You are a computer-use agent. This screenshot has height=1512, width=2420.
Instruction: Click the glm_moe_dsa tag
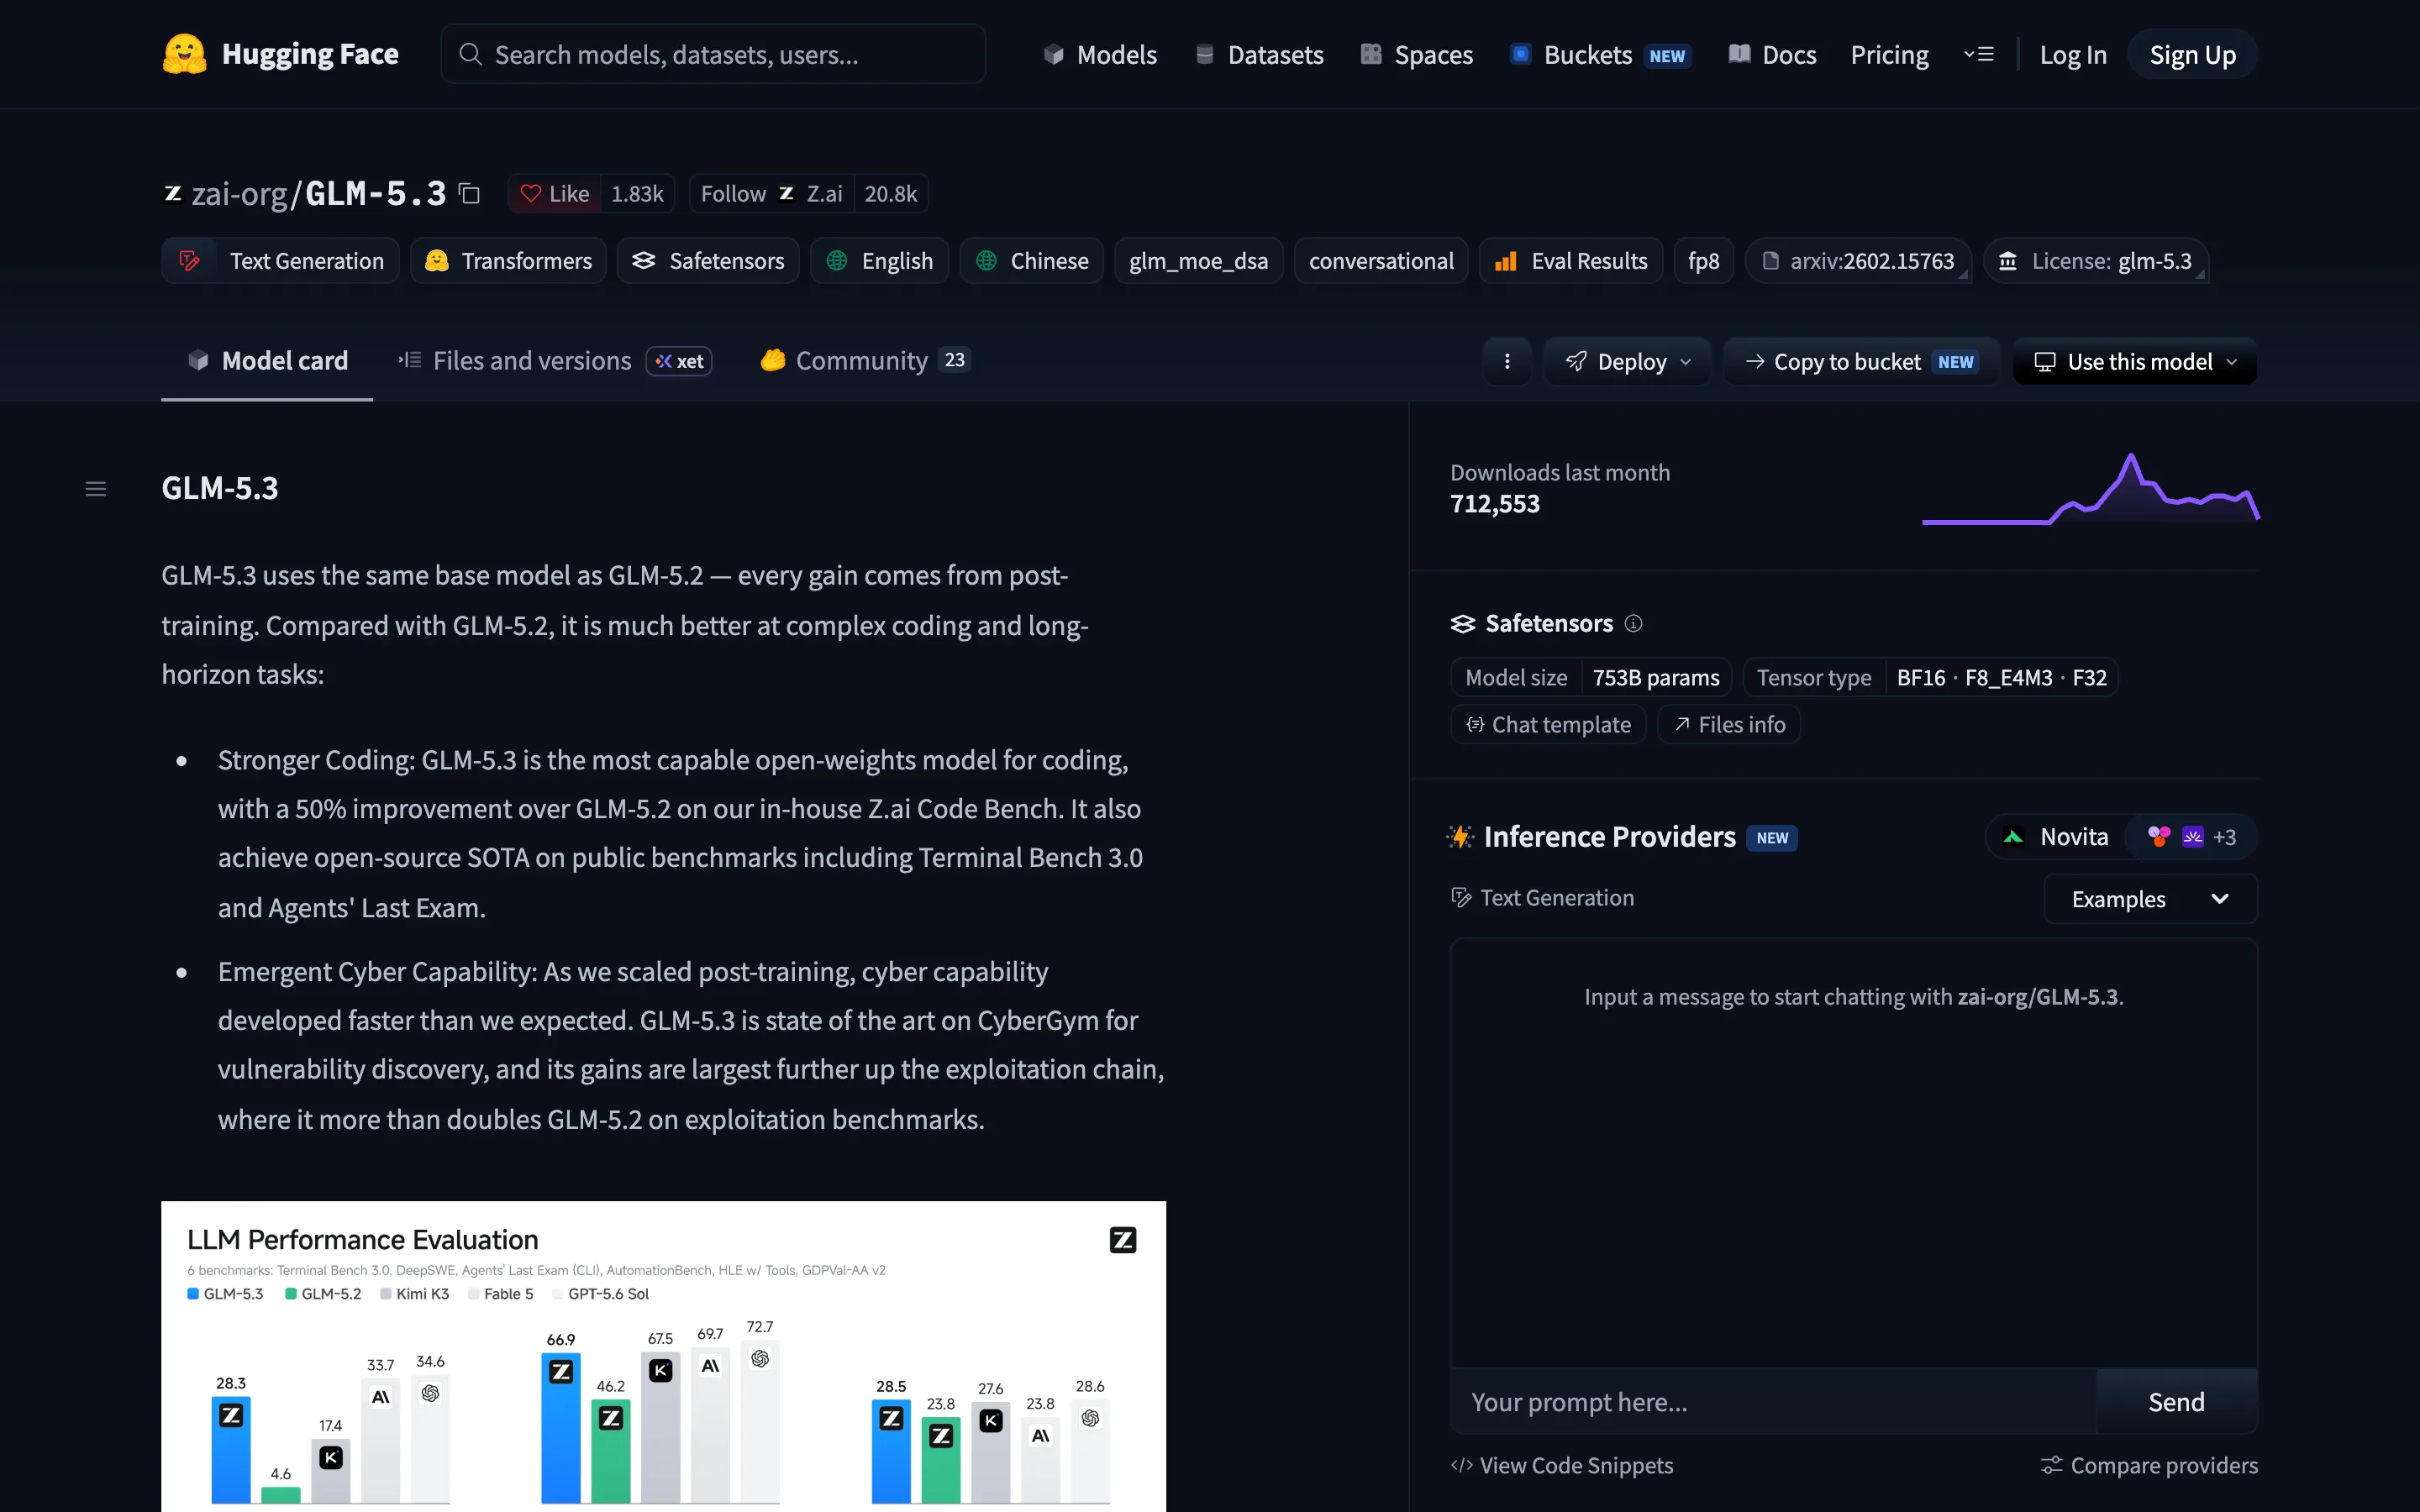[x=1198, y=261]
